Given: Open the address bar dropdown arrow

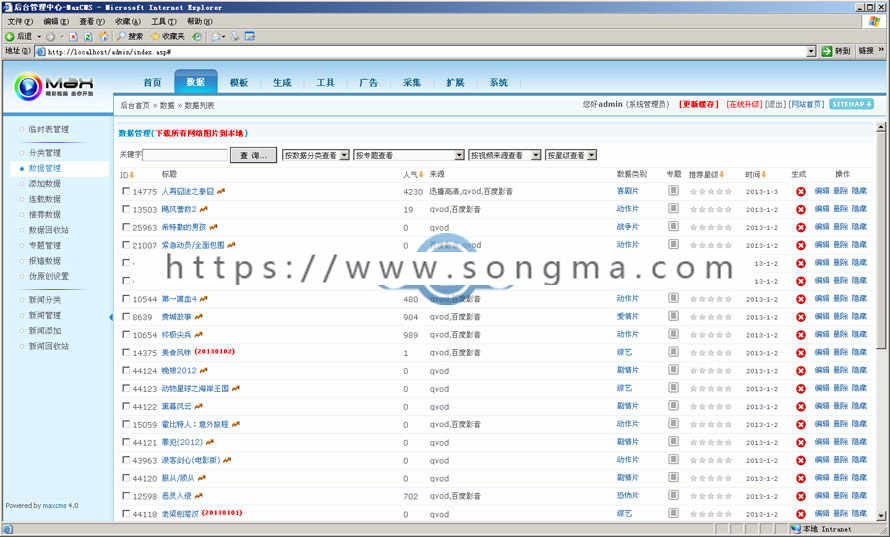Looking at the screenshot, I should coord(811,52).
